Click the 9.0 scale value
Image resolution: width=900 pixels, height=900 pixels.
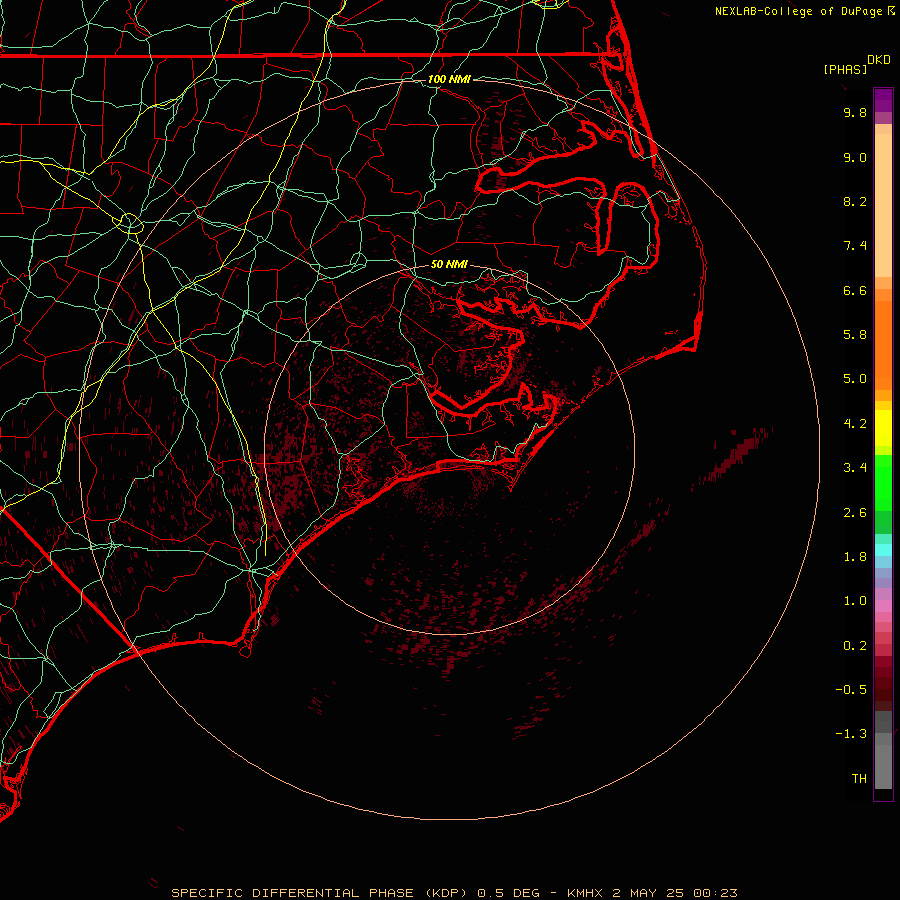tap(855, 157)
